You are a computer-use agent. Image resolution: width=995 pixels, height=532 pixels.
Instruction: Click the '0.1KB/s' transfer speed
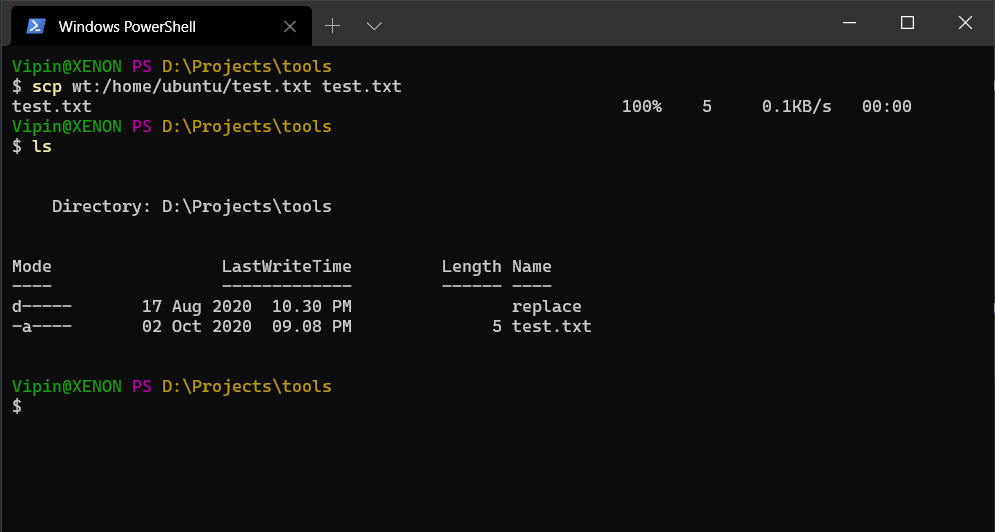(796, 106)
